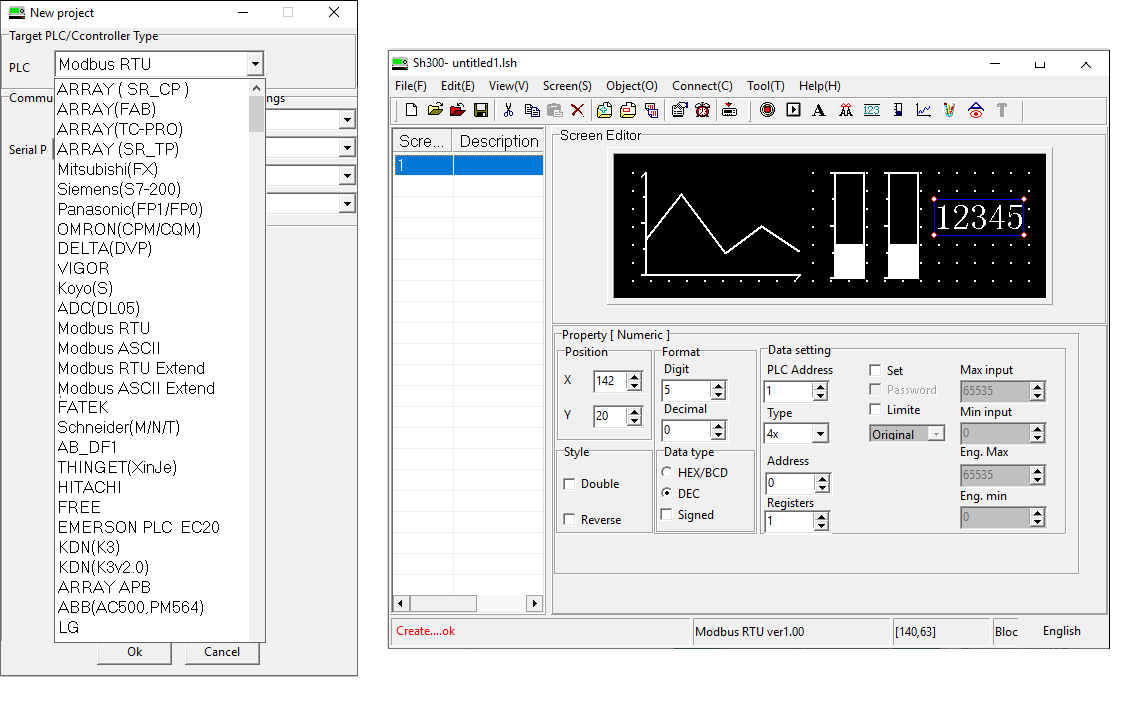Image resolution: width=1136 pixels, height=702 pixels.
Task: Open the Connect(C) menu
Action: click(x=702, y=85)
